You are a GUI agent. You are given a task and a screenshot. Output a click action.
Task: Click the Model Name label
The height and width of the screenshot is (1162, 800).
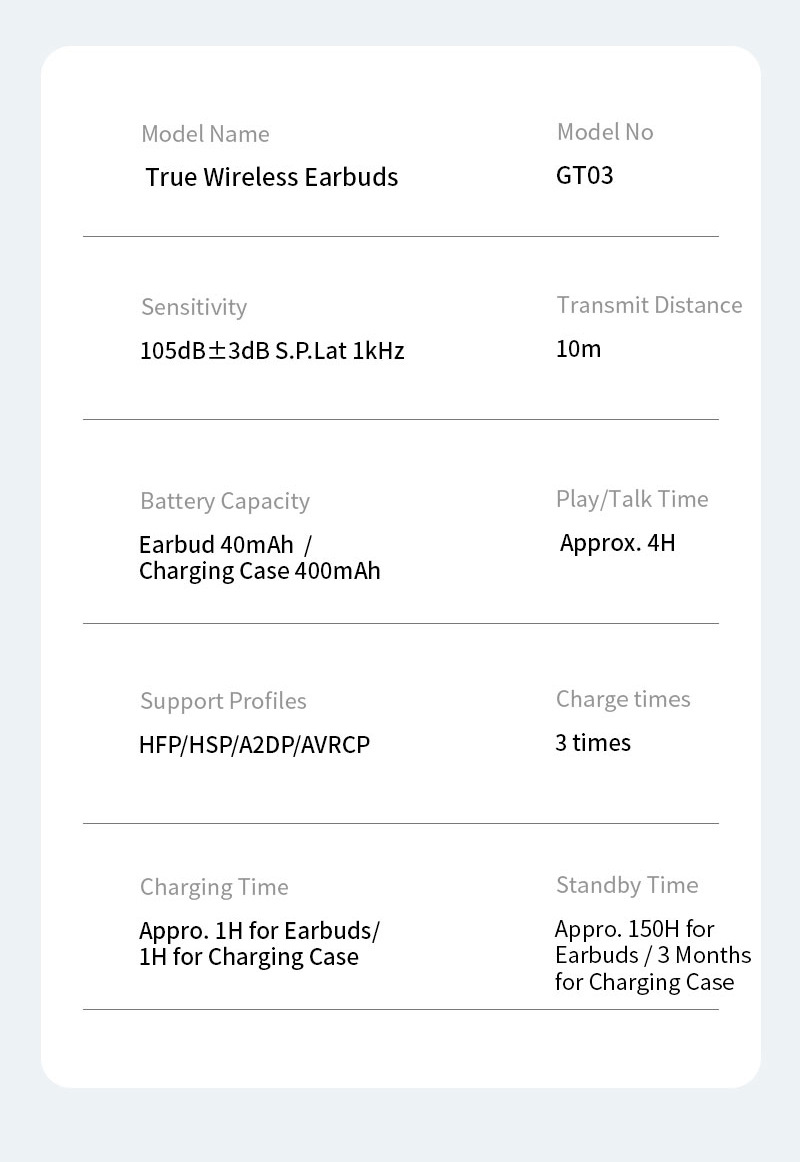click(205, 134)
